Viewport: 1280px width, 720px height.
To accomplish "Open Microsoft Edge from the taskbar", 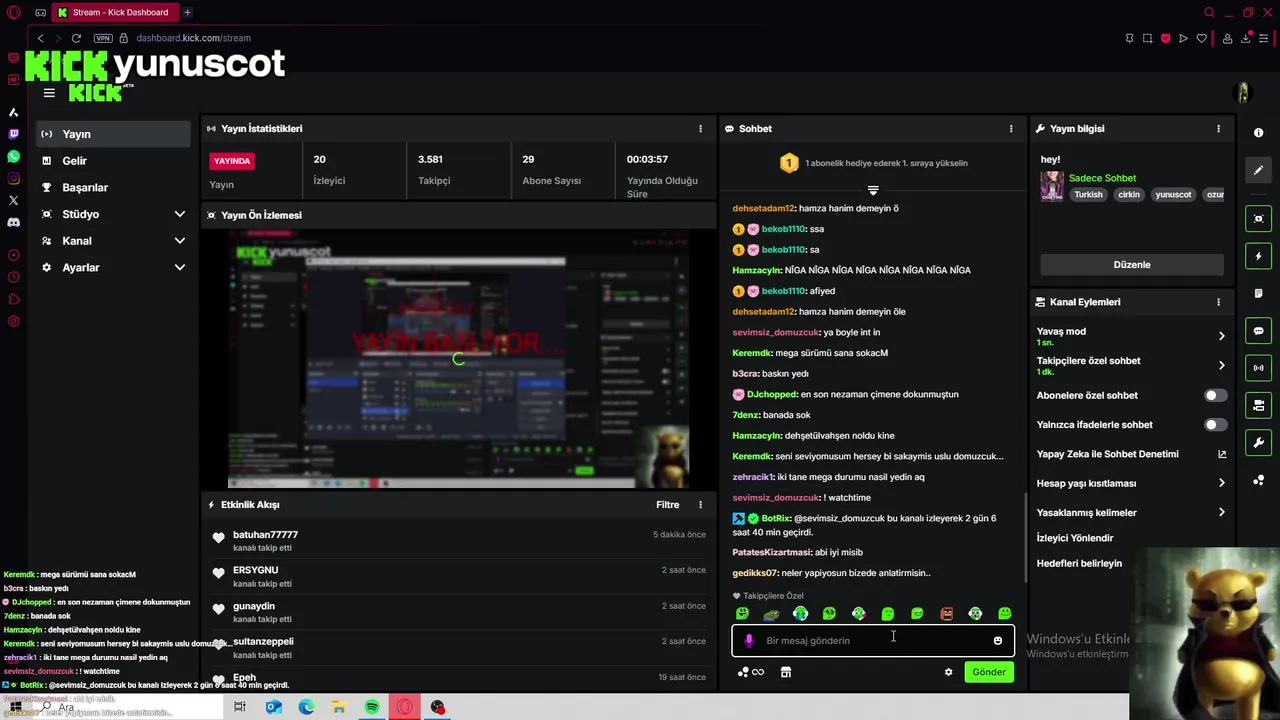I will [x=306, y=707].
